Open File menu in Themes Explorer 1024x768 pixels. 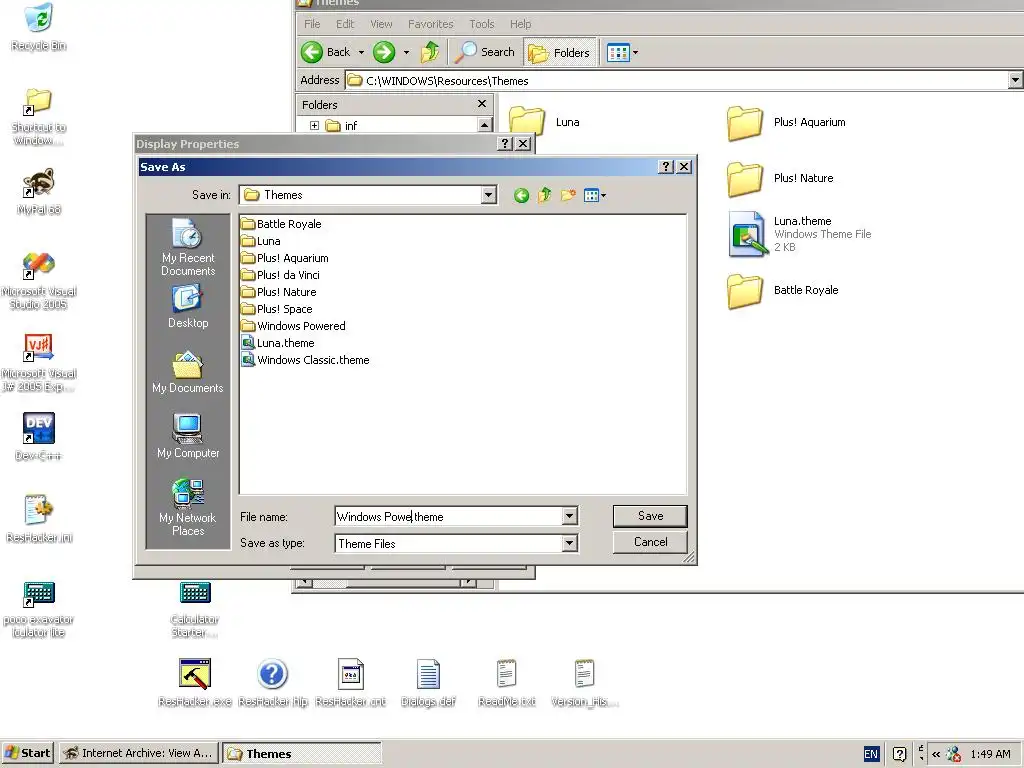pos(312,24)
